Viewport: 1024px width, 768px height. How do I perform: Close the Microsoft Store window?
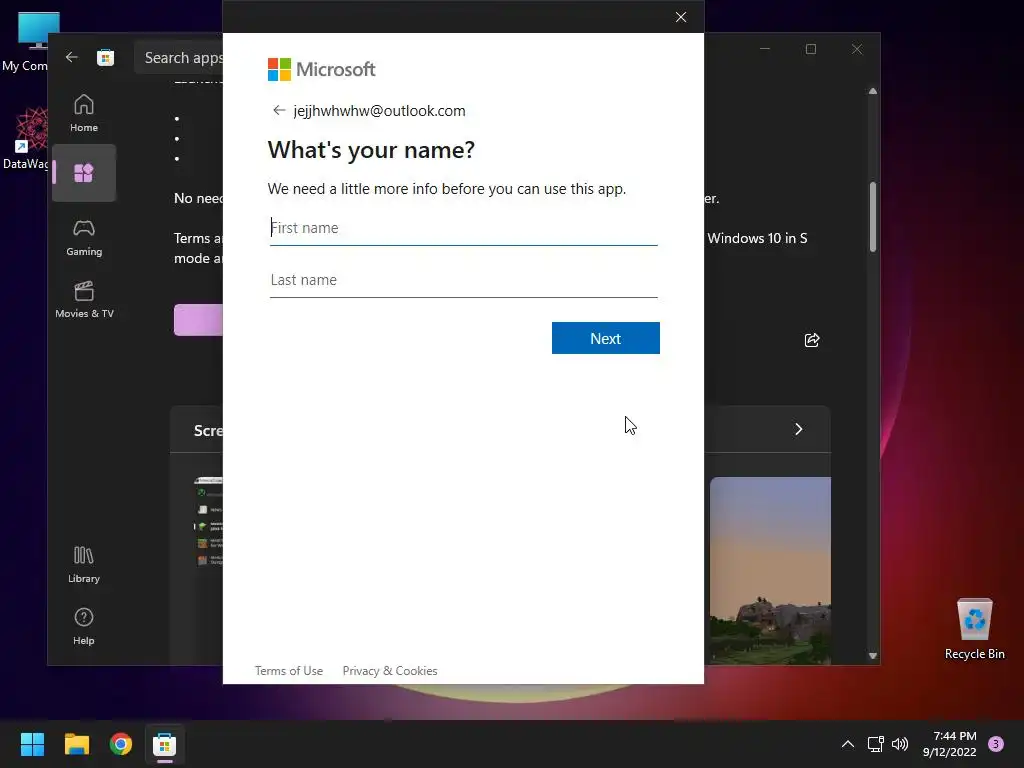tap(857, 49)
